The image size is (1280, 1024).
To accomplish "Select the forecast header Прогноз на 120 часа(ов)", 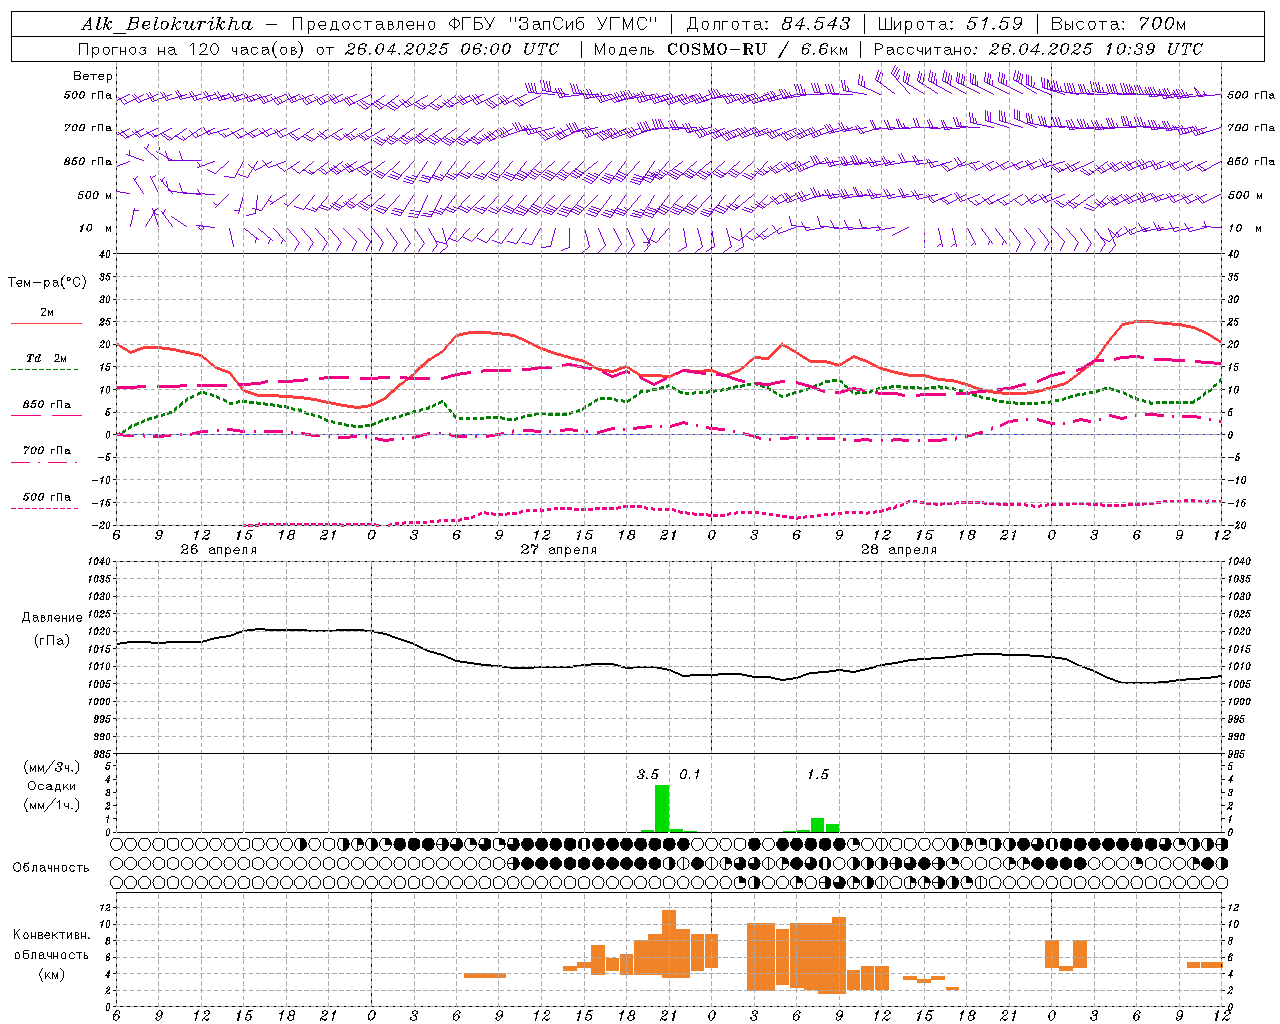I will [192, 49].
